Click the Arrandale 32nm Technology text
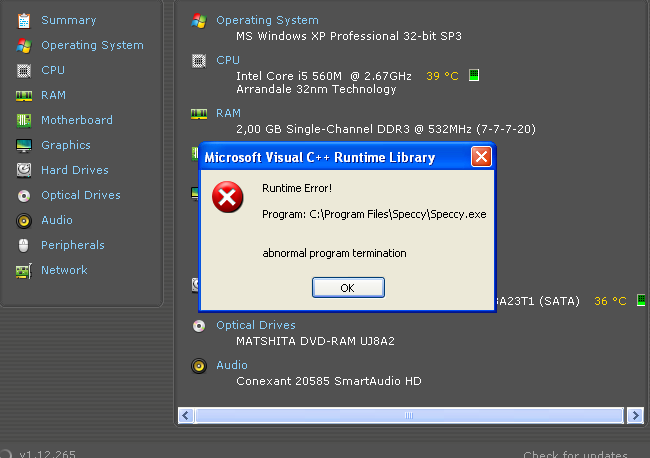 pos(316,90)
